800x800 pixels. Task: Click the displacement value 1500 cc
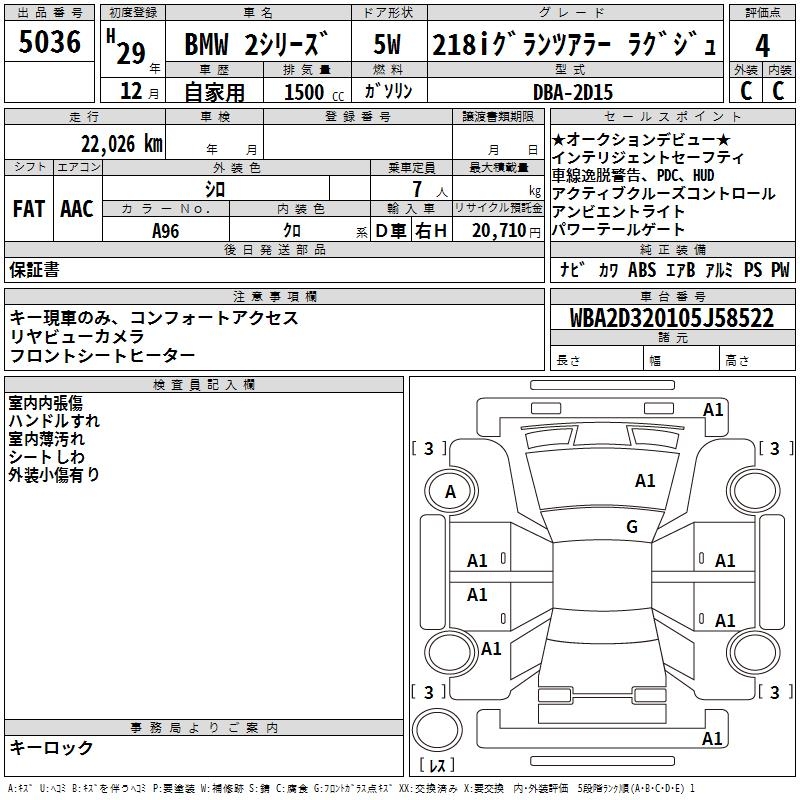pos(313,92)
